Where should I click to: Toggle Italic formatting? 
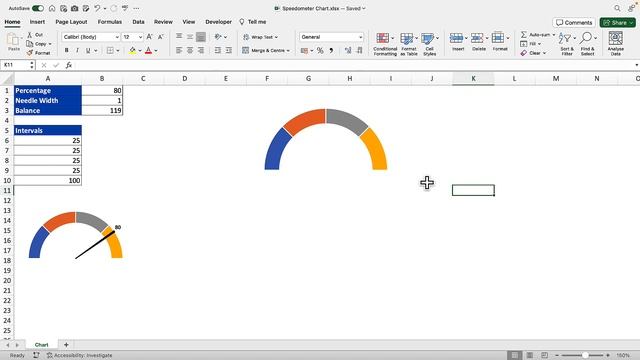pyautogui.click(x=77, y=51)
